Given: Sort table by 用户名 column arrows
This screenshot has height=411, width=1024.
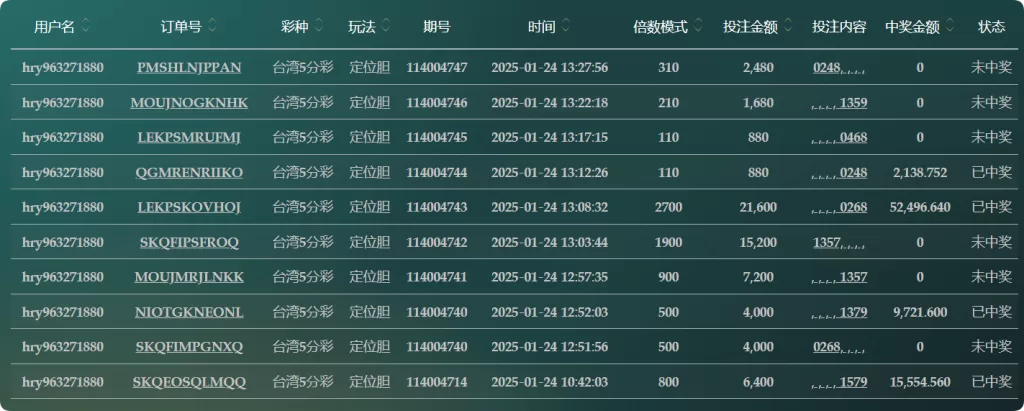Looking at the screenshot, I should [86, 27].
